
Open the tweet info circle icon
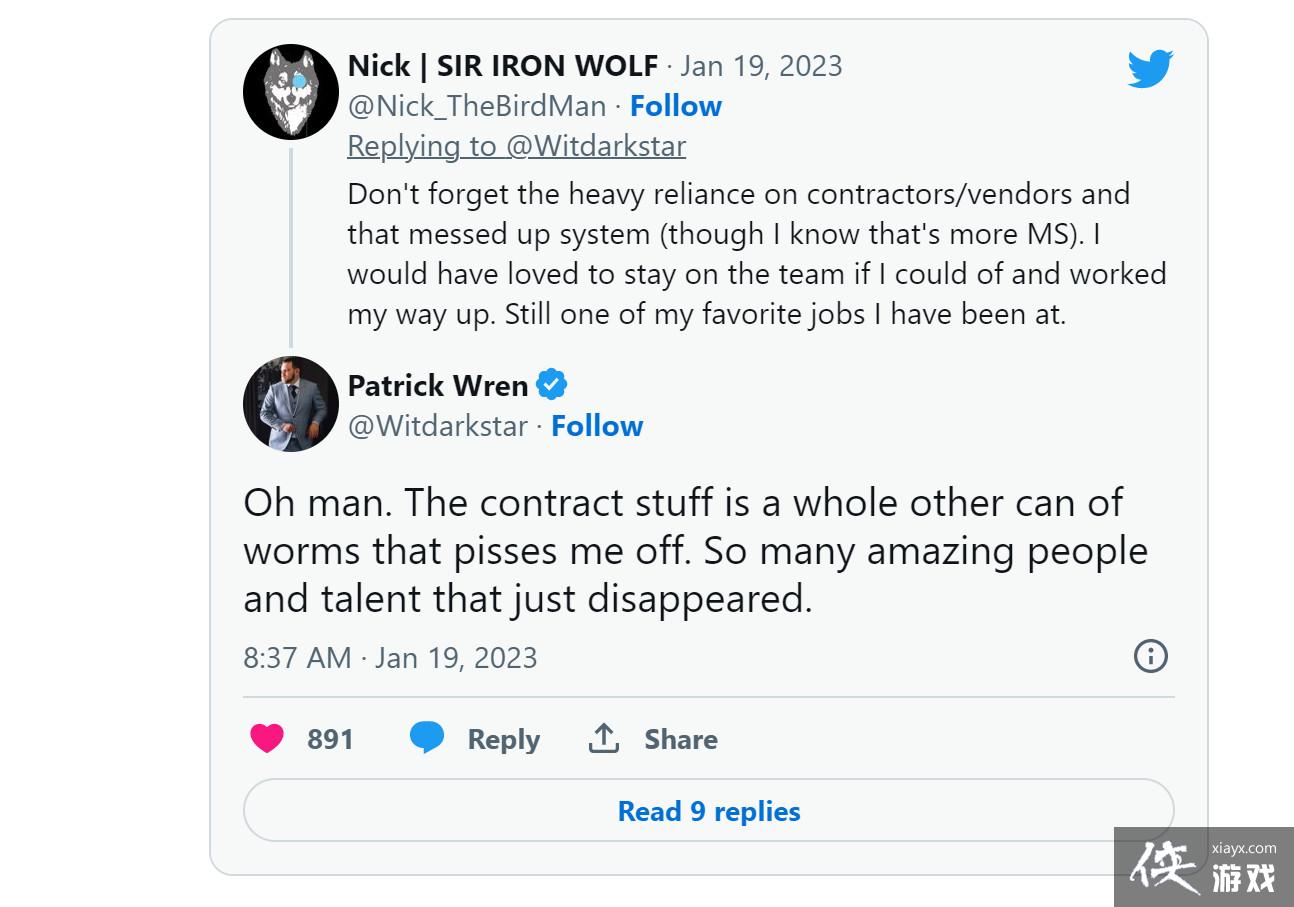pyautogui.click(x=1151, y=656)
